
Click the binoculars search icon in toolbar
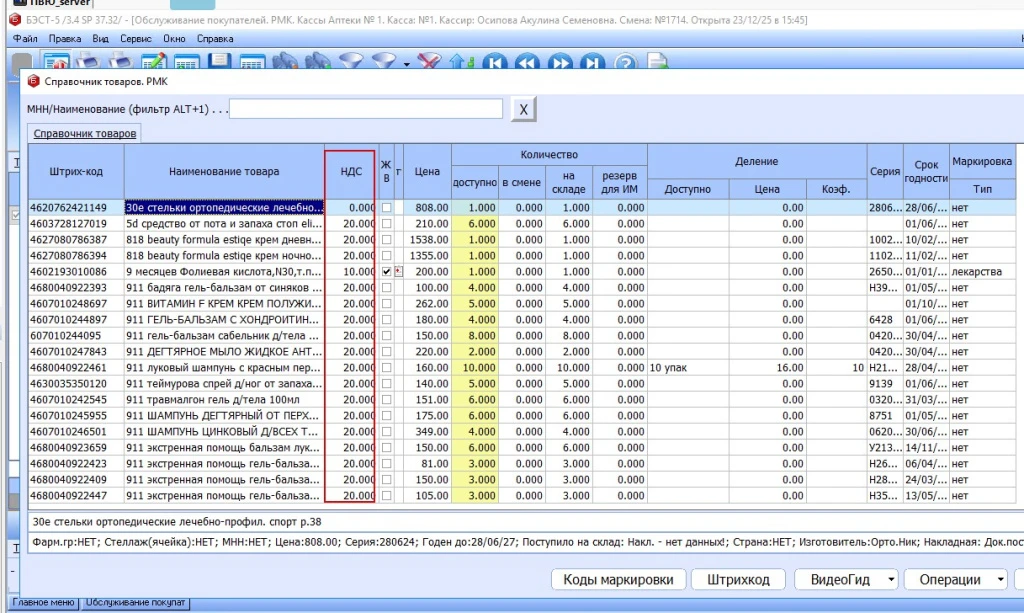coord(287,62)
